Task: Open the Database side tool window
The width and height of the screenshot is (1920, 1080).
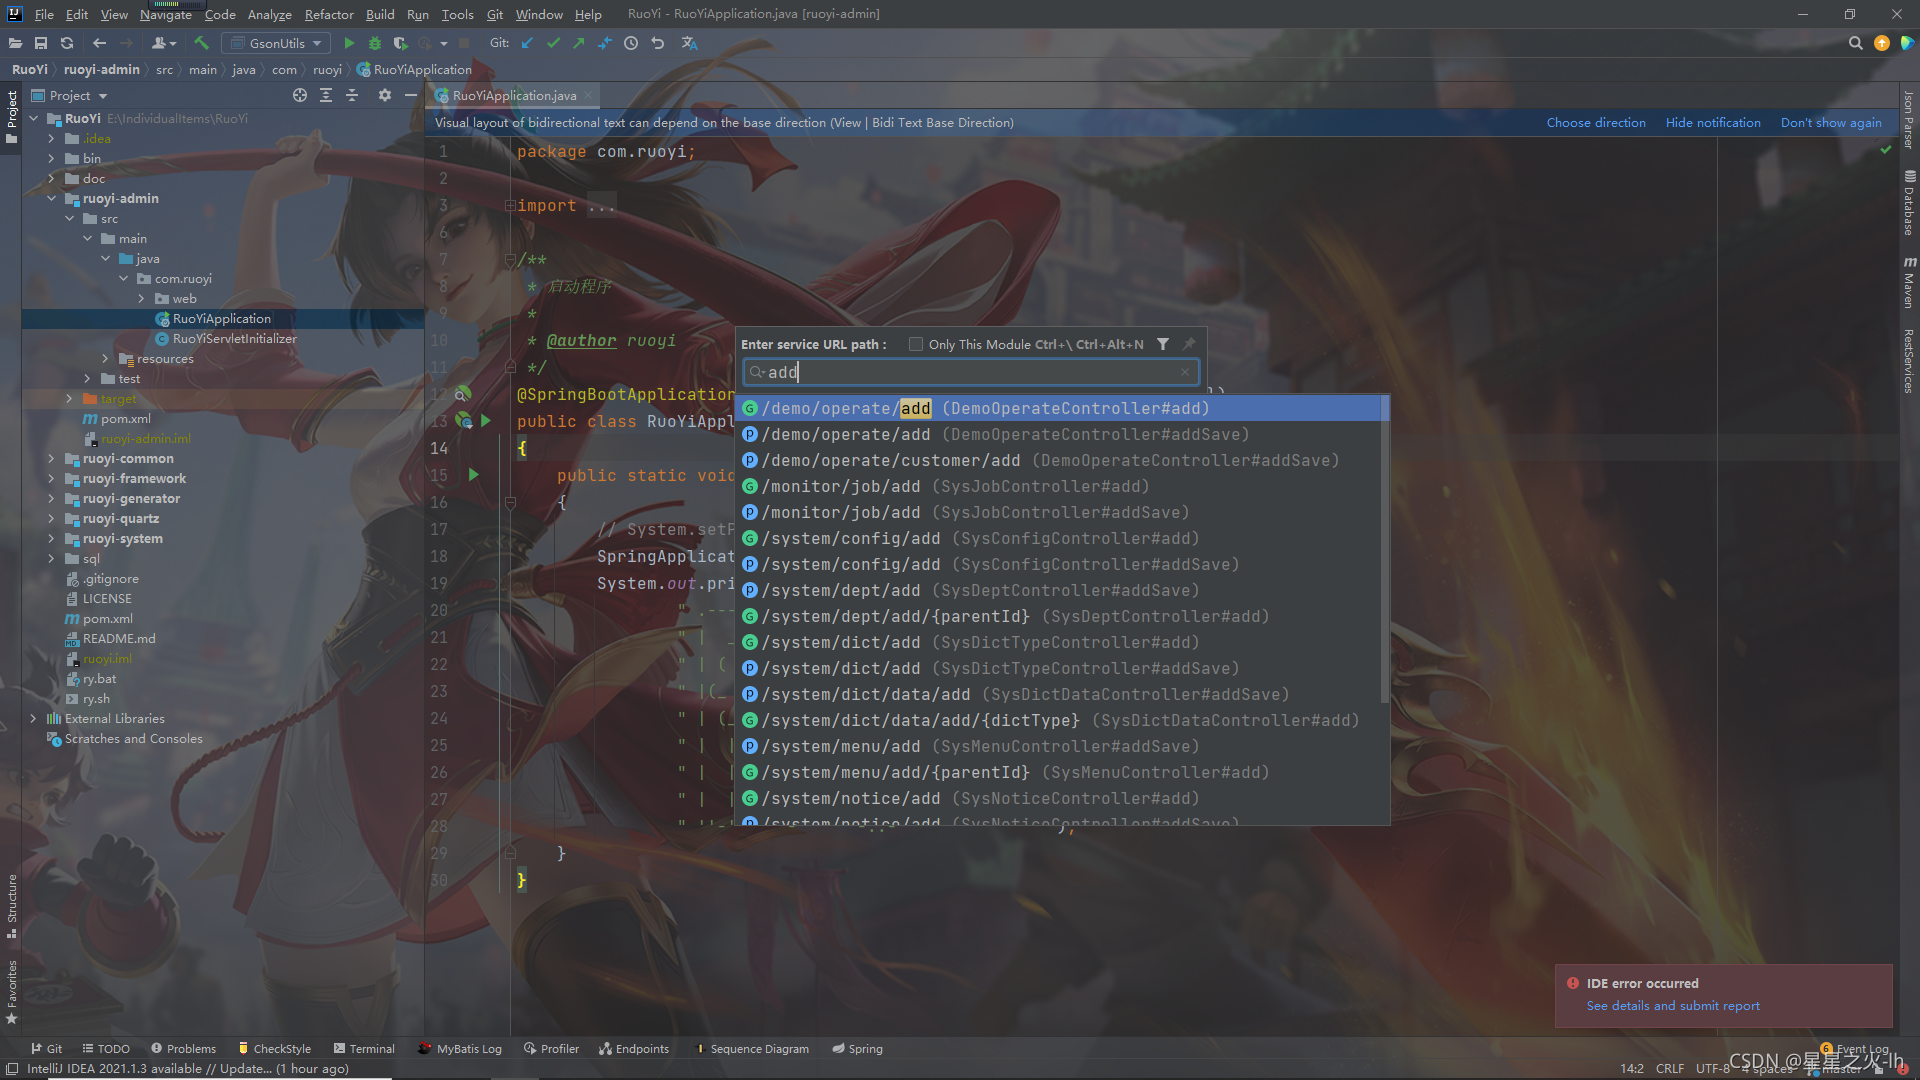Action: pyautogui.click(x=1909, y=203)
